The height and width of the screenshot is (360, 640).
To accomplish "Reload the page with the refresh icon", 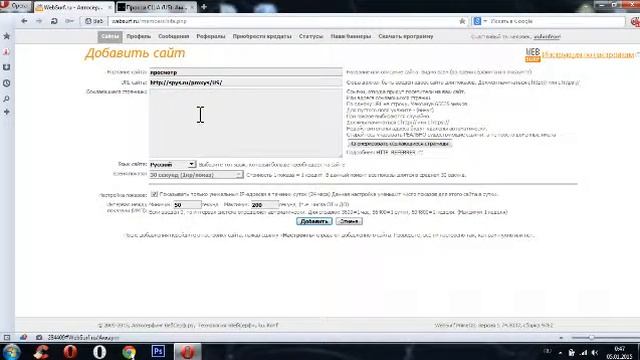I will point(54,21).
